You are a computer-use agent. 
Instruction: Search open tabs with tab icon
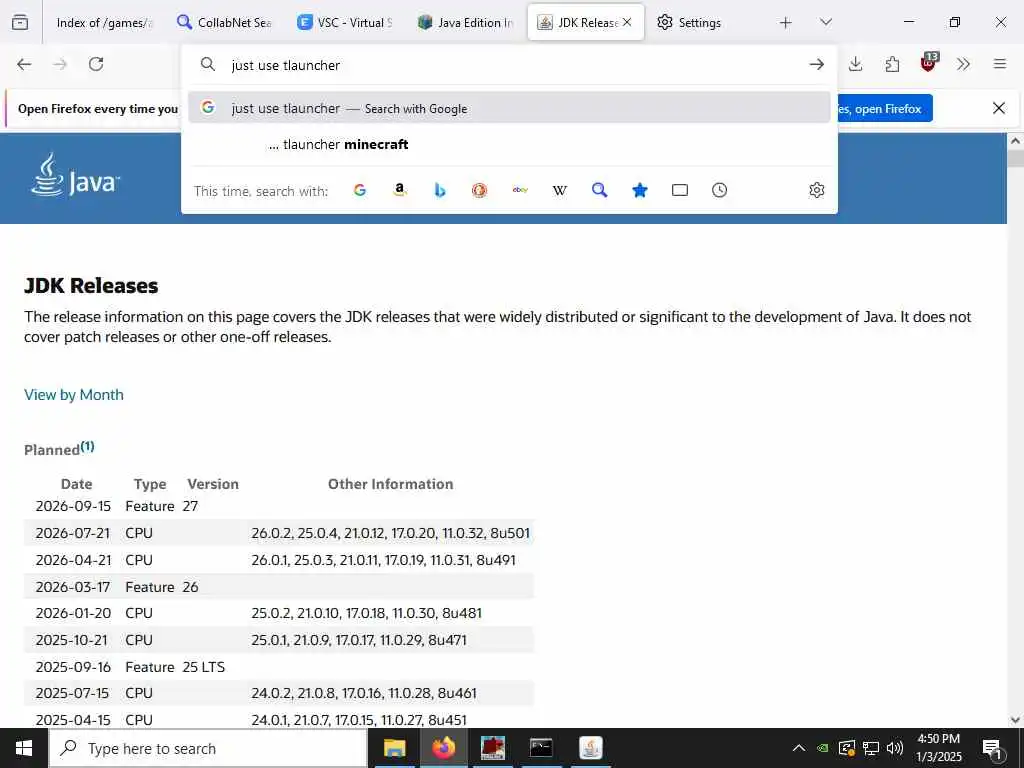680,190
